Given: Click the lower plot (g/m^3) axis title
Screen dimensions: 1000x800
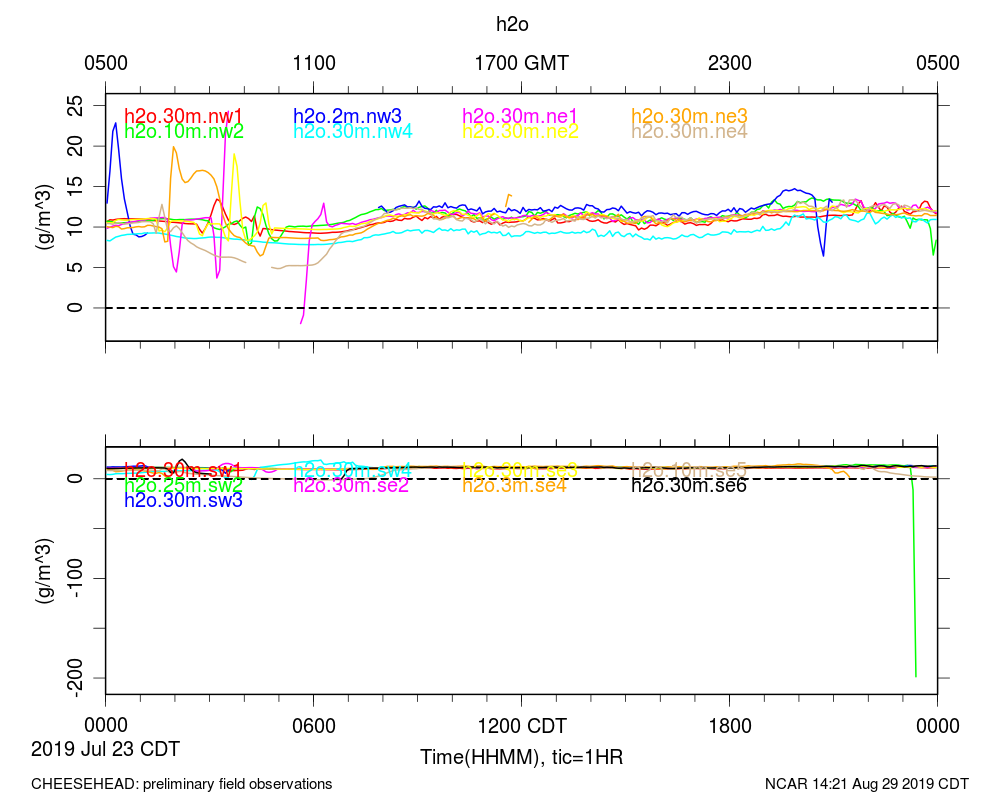Looking at the screenshot, I should [45, 571].
